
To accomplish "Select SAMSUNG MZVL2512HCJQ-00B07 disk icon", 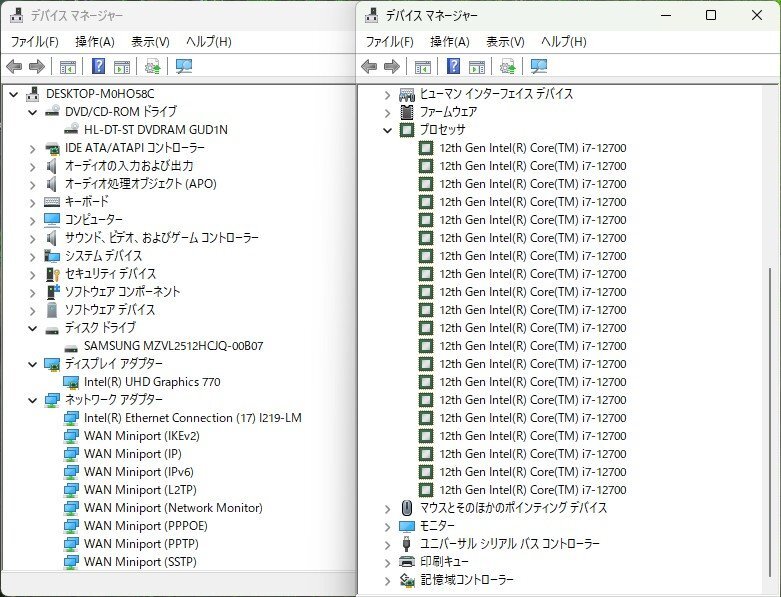I will coord(71,347).
